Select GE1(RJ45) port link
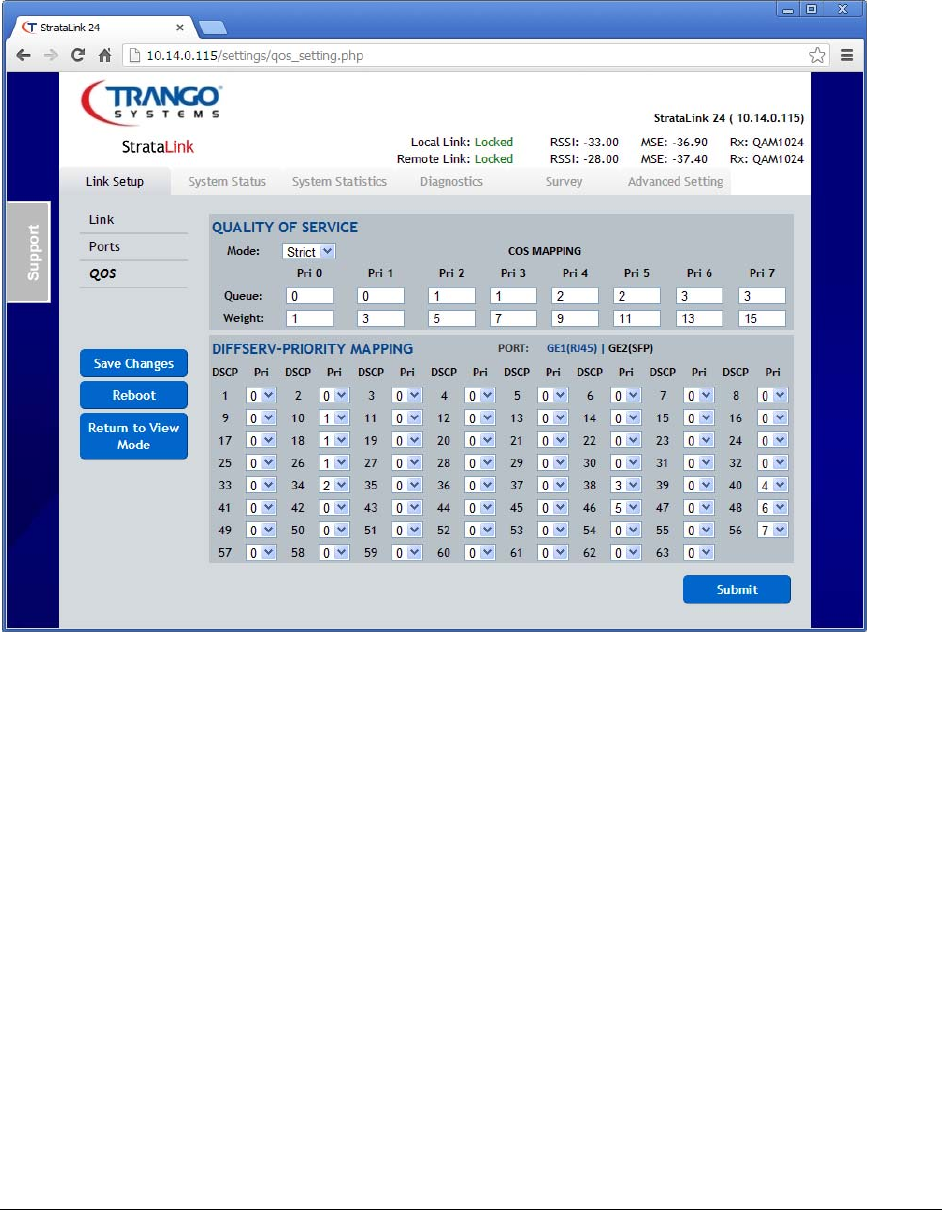Viewport: 942px width, 1210px height. point(572,349)
